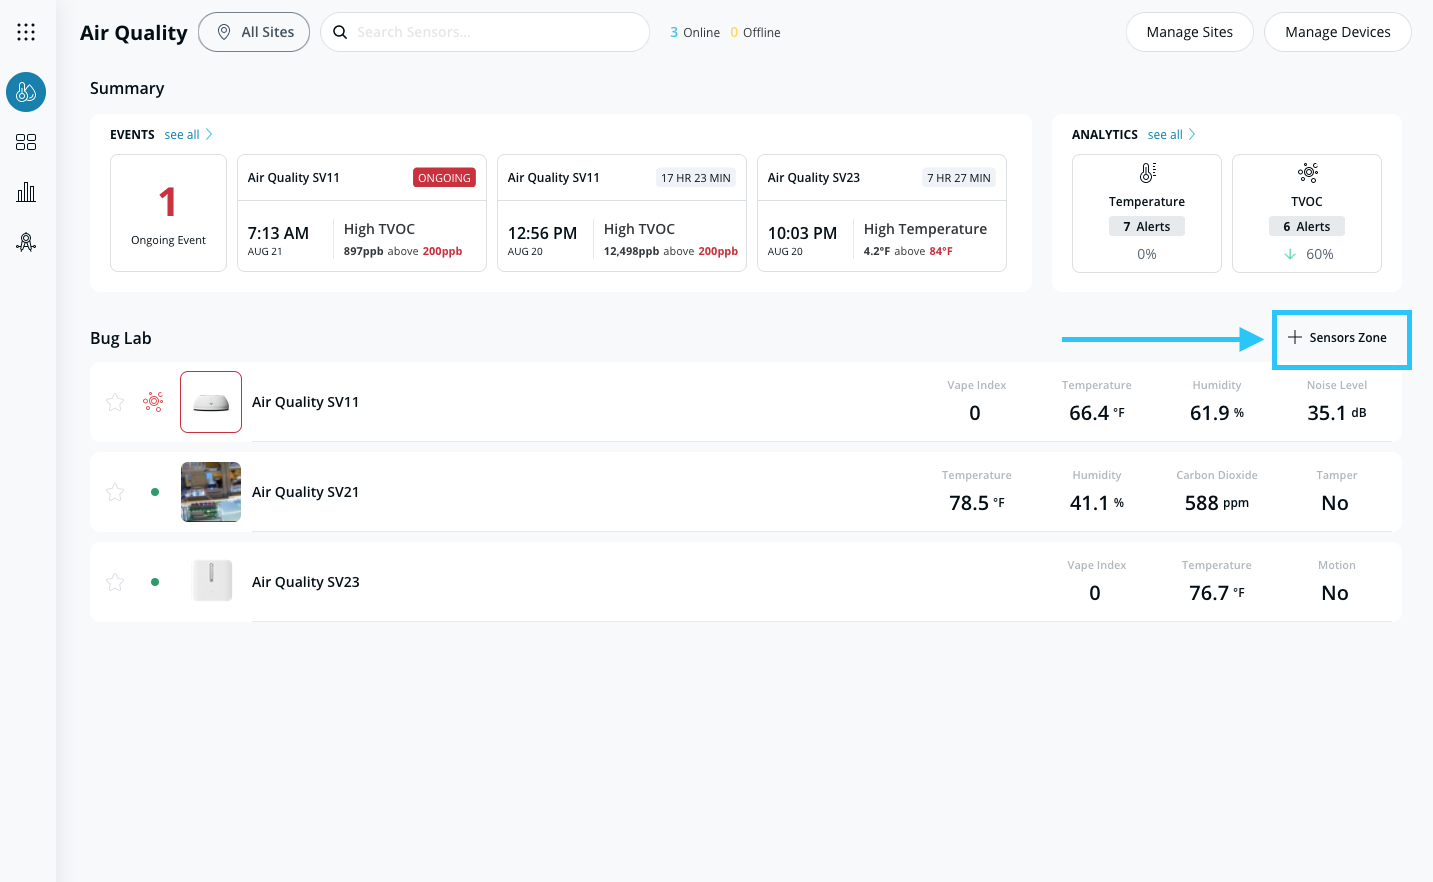Open the ongoing SV11 High TVOC event
Screen dimensions: 1433x882
(x=362, y=213)
